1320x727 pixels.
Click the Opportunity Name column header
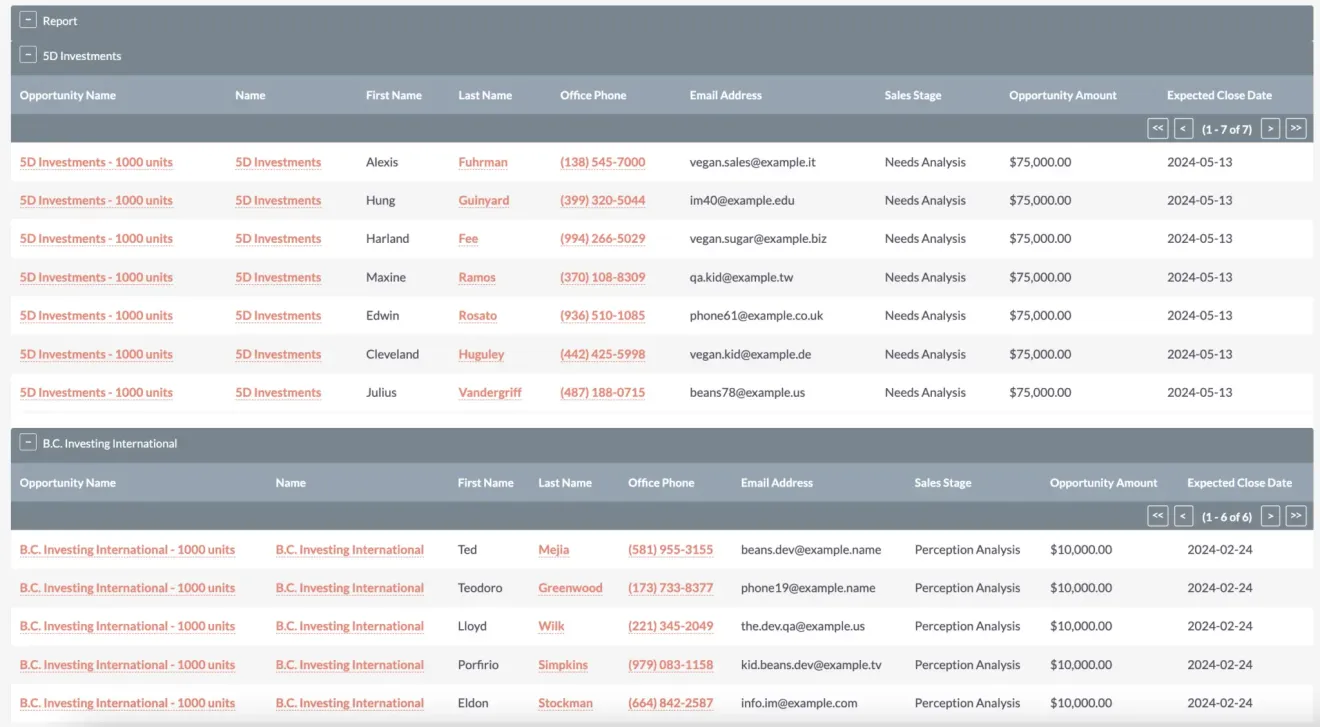pyautogui.click(x=67, y=95)
